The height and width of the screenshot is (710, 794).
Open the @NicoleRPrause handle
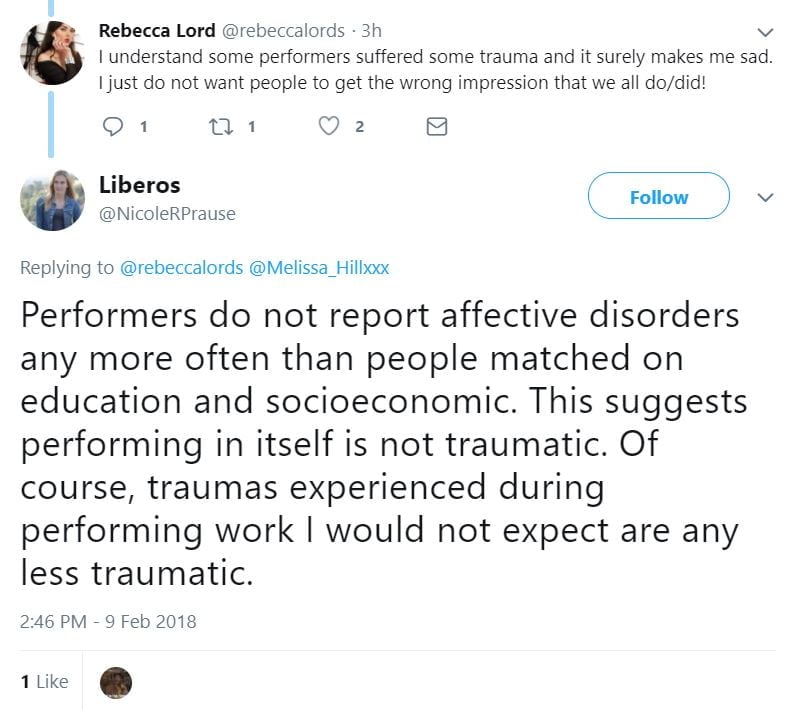[167, 213]
